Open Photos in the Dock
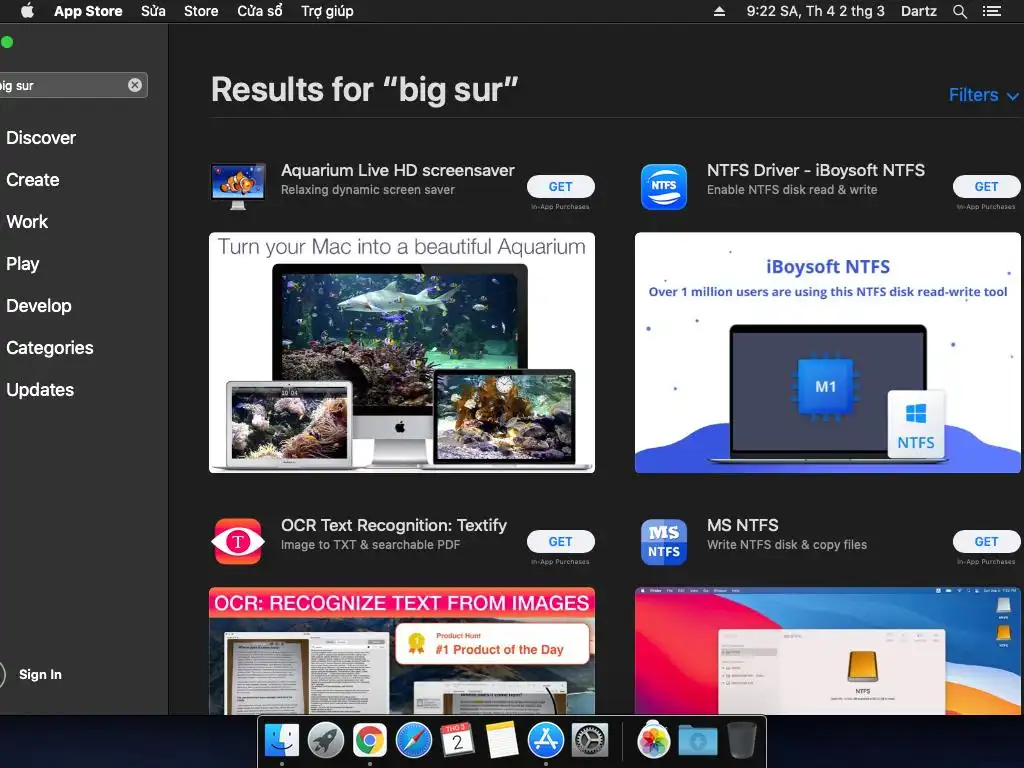Image resolution: width=1024 pixels, height=768 pixels. 653,741
